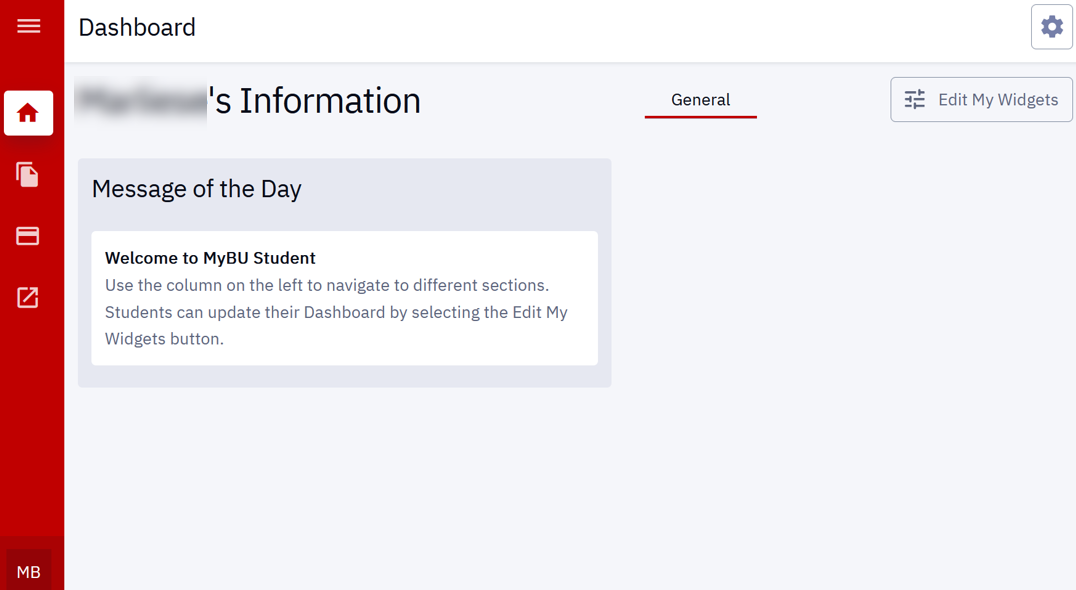Click the MB user avatar
Image resolution: width=1076 pixels, height=590 pixels.
29,572
